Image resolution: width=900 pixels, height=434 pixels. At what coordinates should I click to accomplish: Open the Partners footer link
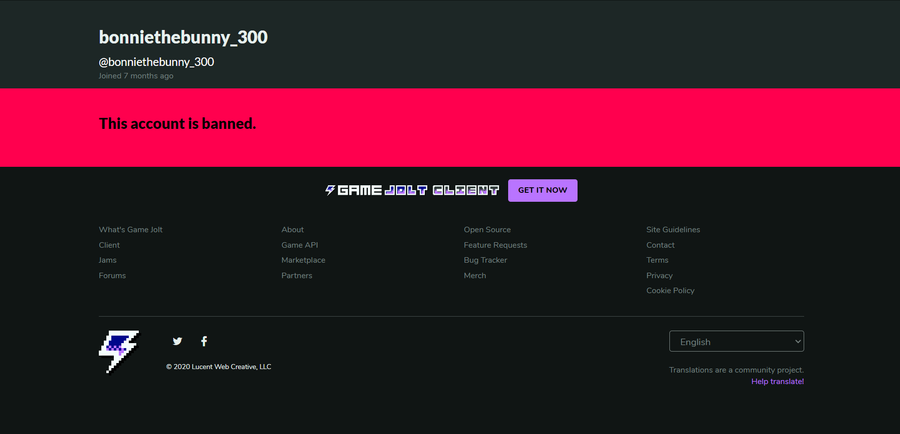click(x=297, y=276)
